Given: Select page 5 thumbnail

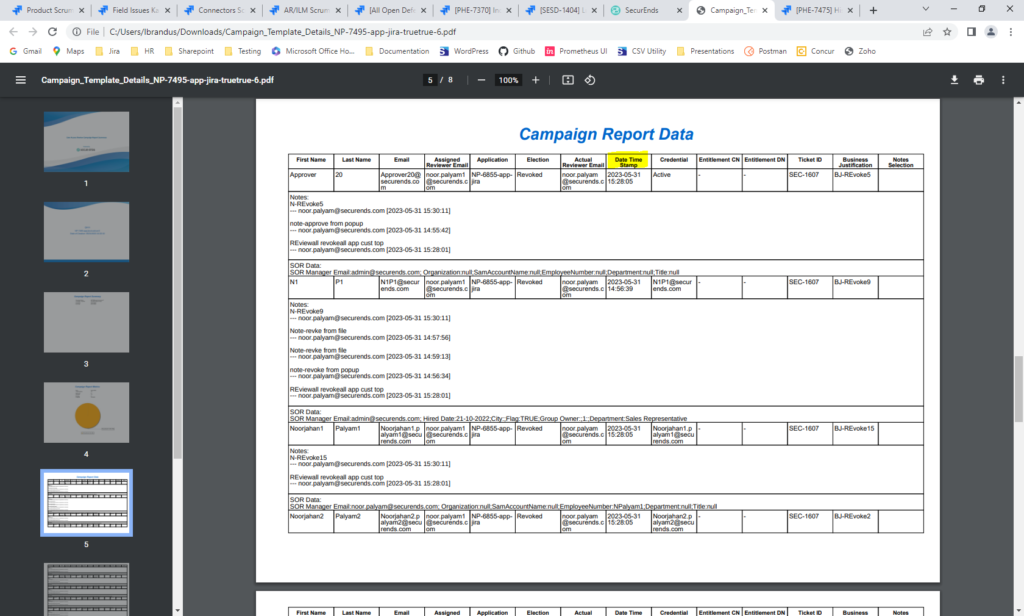Looking at the screenshot, I should [x=86, y=503].
